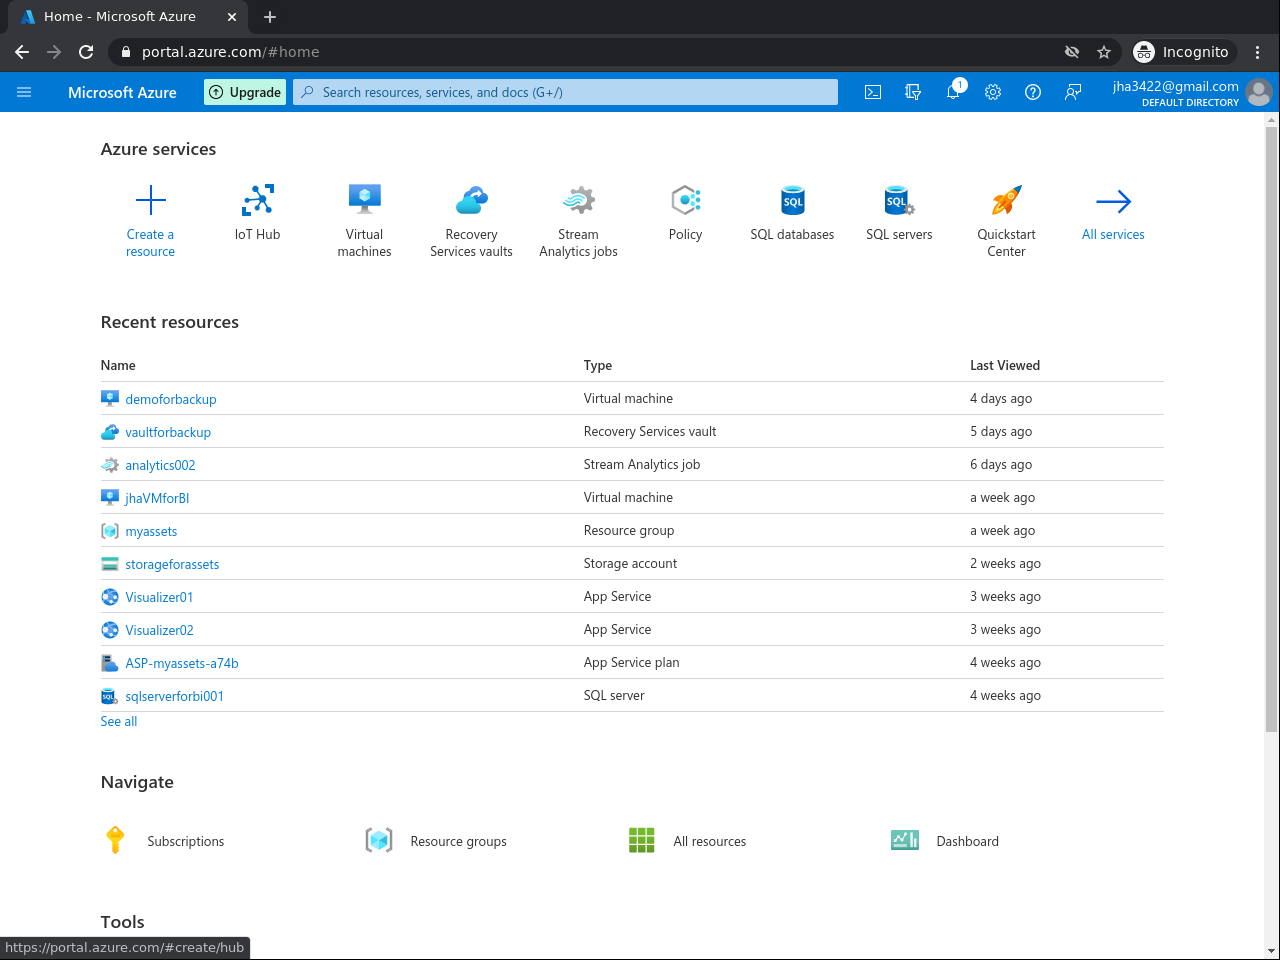This screenshot has width=1280, height=960.
Task: Open the myassets resource group link
Action: pos(151,531)
